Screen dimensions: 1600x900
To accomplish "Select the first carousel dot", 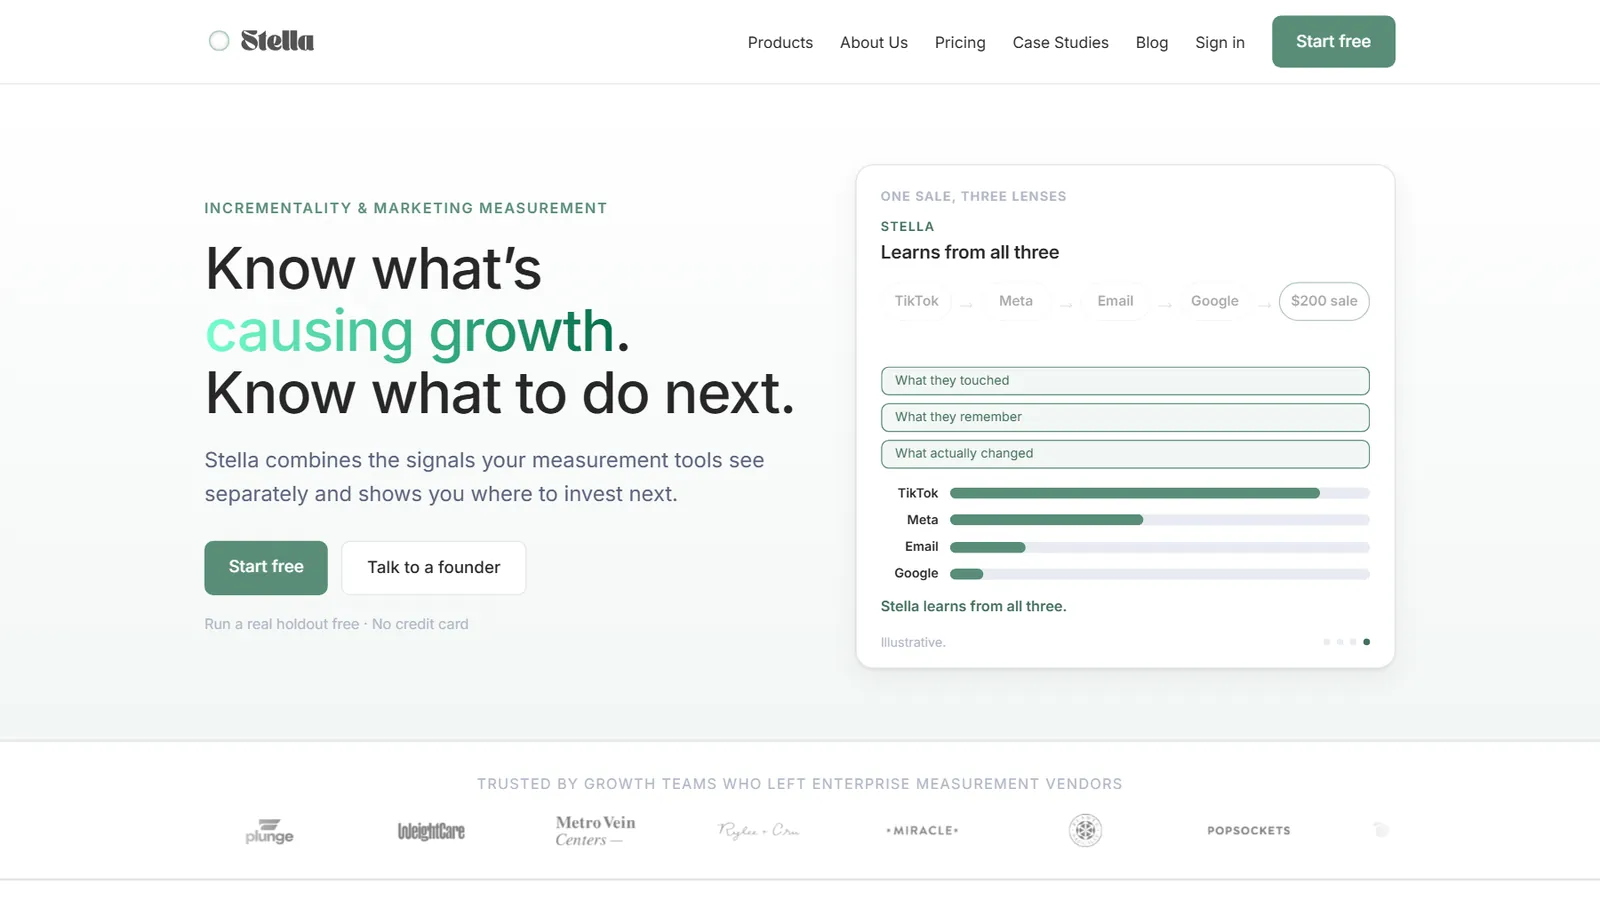I will pyautogui.click(x=1327, y=642).
